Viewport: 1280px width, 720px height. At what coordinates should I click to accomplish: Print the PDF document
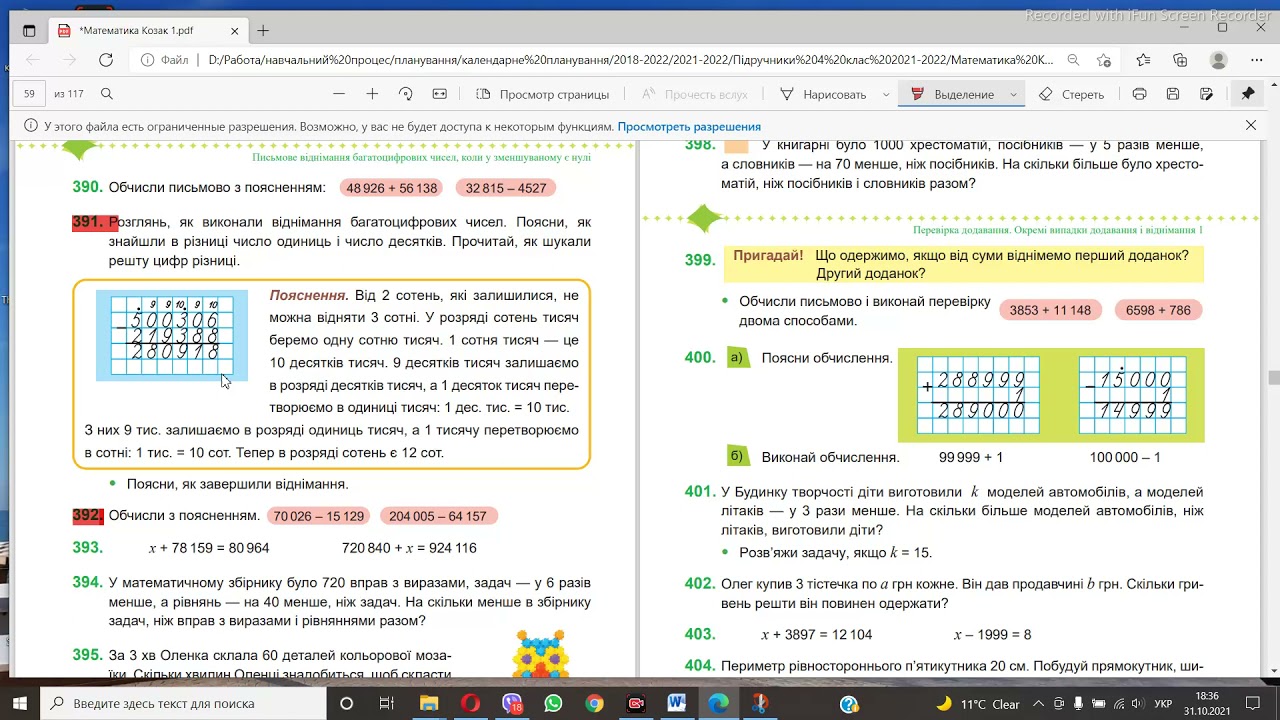tap(1139, 94)
